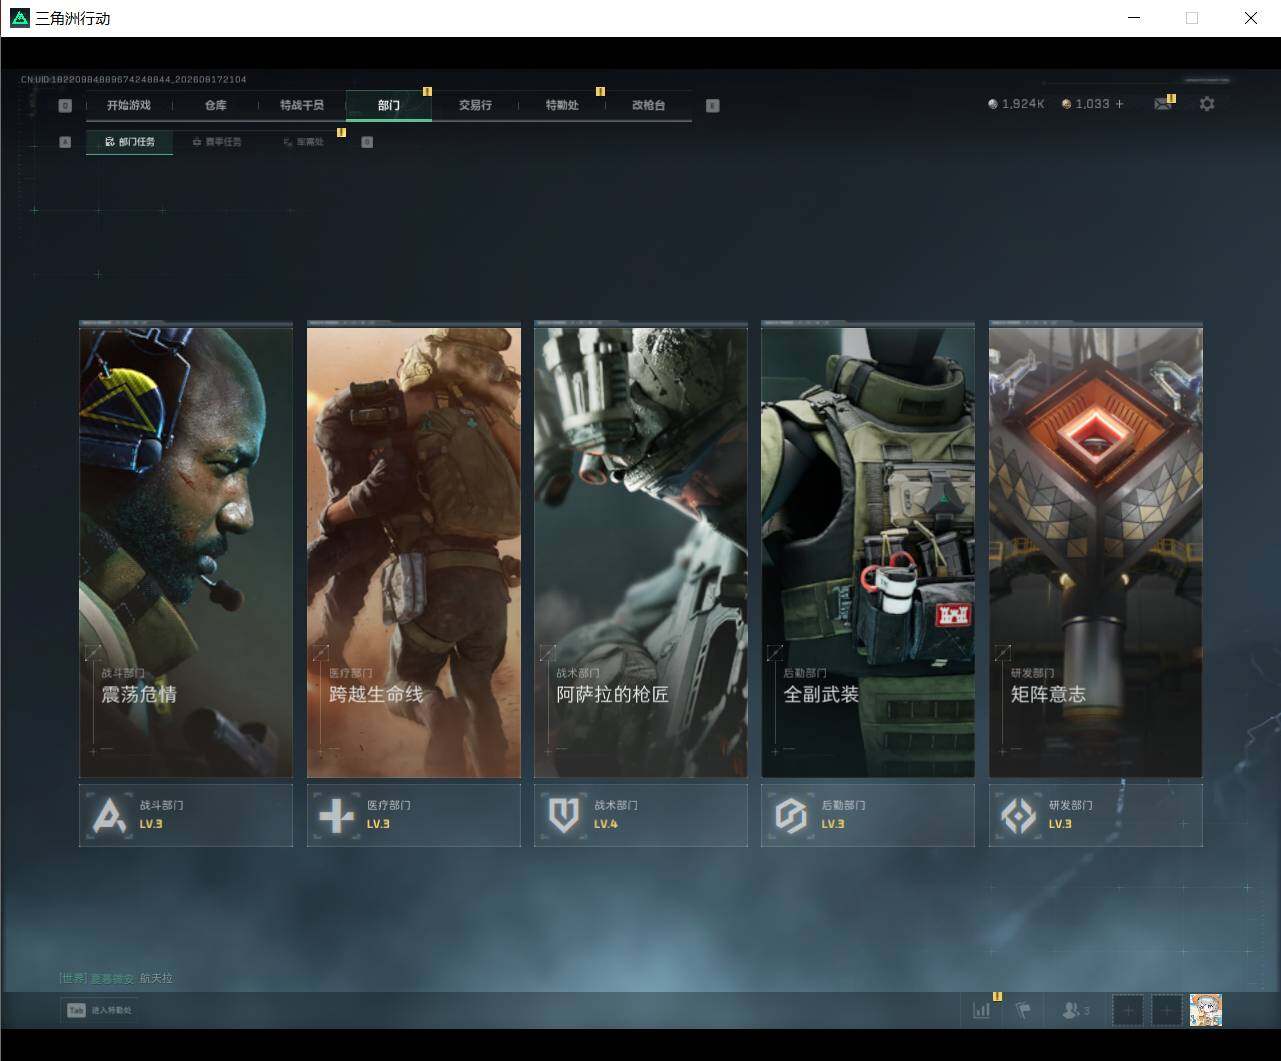
Task: Select the 部门 tab
Action: (389, 105)
